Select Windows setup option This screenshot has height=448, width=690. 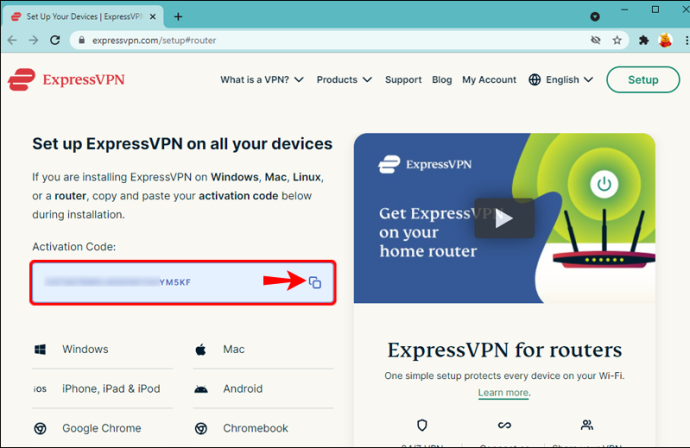(103, 349)
